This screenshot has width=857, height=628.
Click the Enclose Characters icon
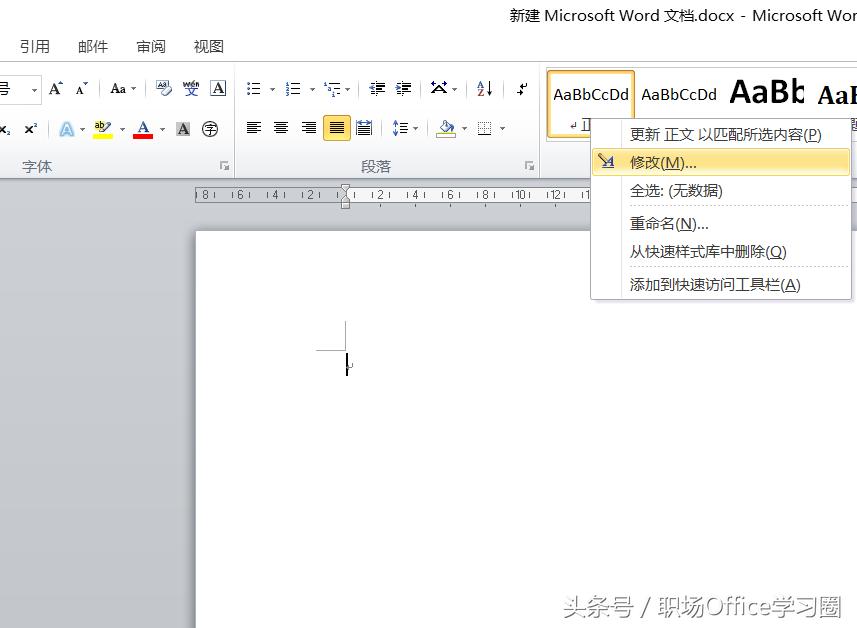209,128
